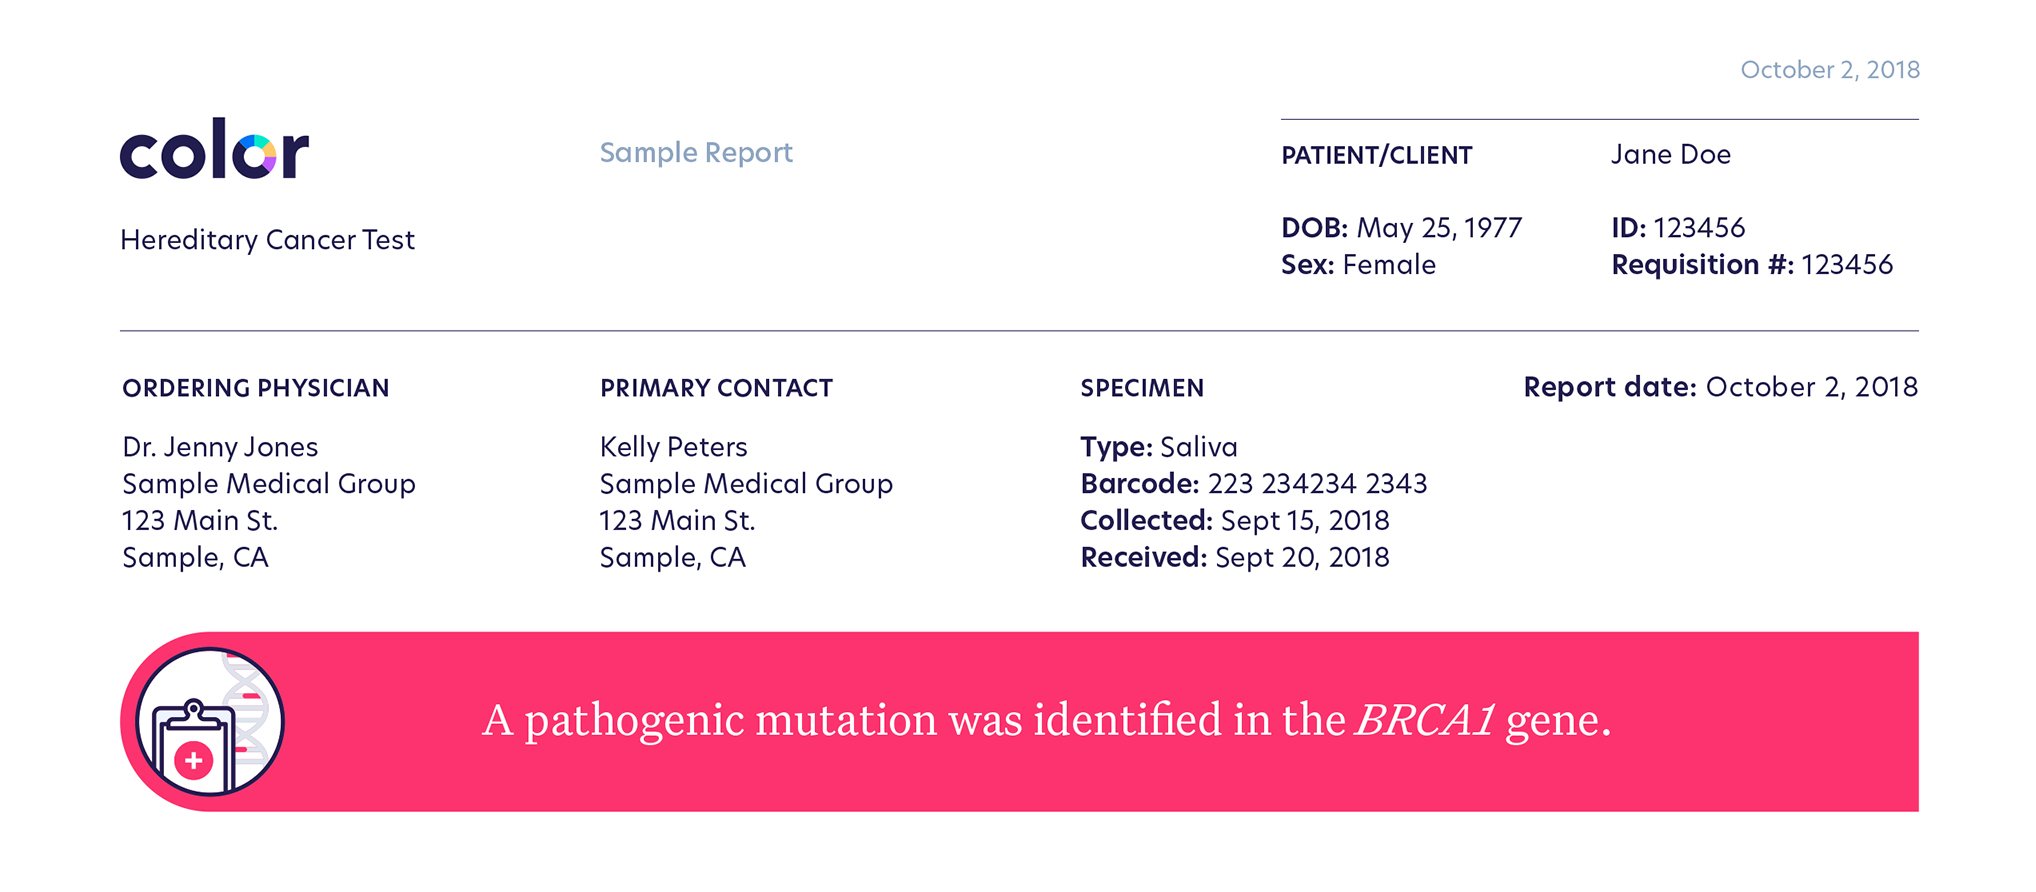Click the PATIENT/CLIENT heading
2036x892 pixels.
[x=1377, y=155]
